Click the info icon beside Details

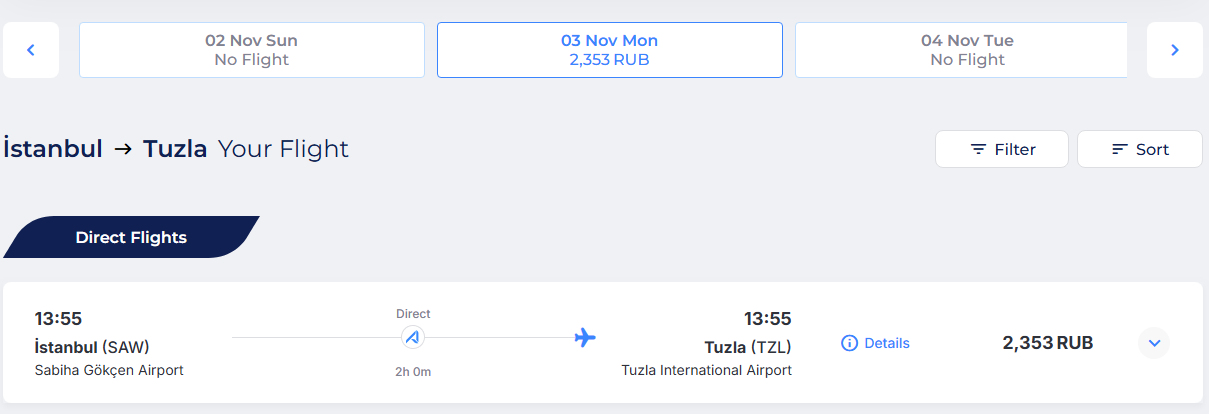[850, 343]
